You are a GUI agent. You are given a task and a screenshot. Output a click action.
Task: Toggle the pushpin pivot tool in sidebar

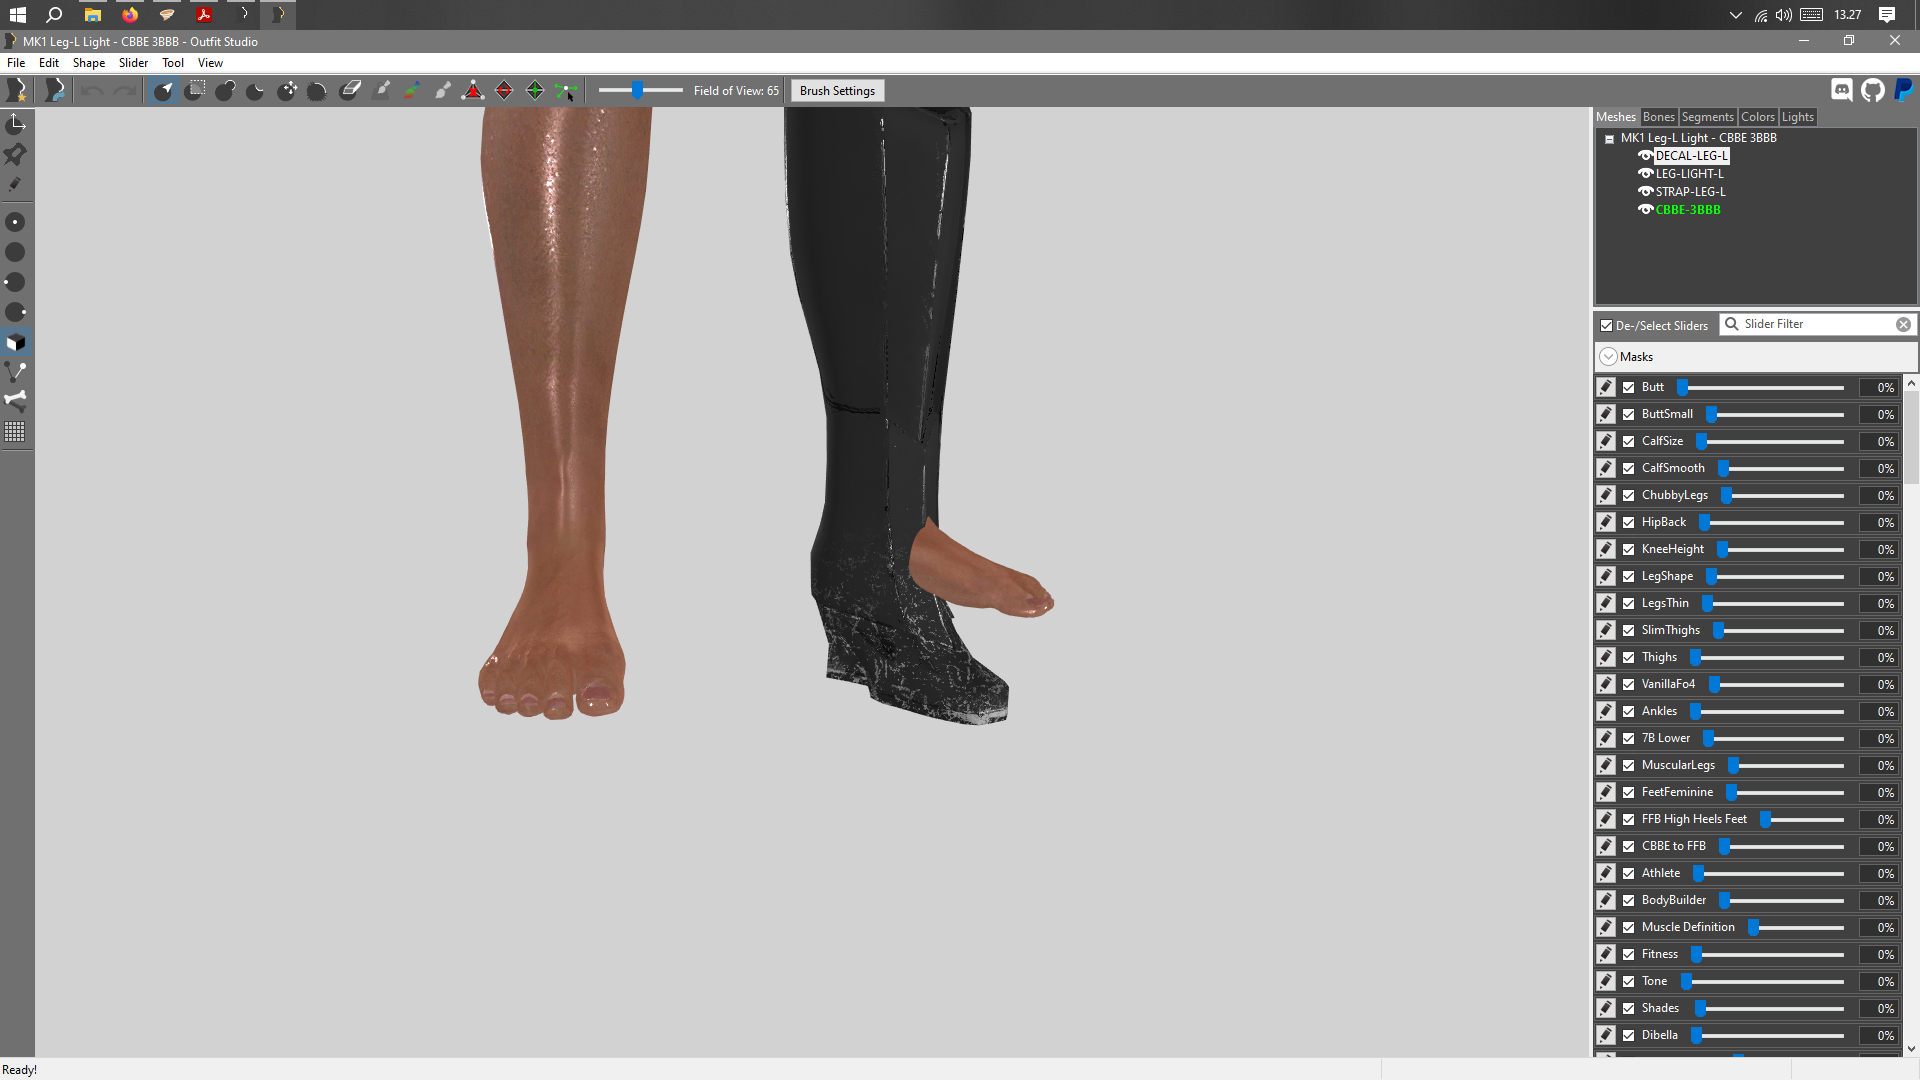pyautogui.click(x=16, y=154)
